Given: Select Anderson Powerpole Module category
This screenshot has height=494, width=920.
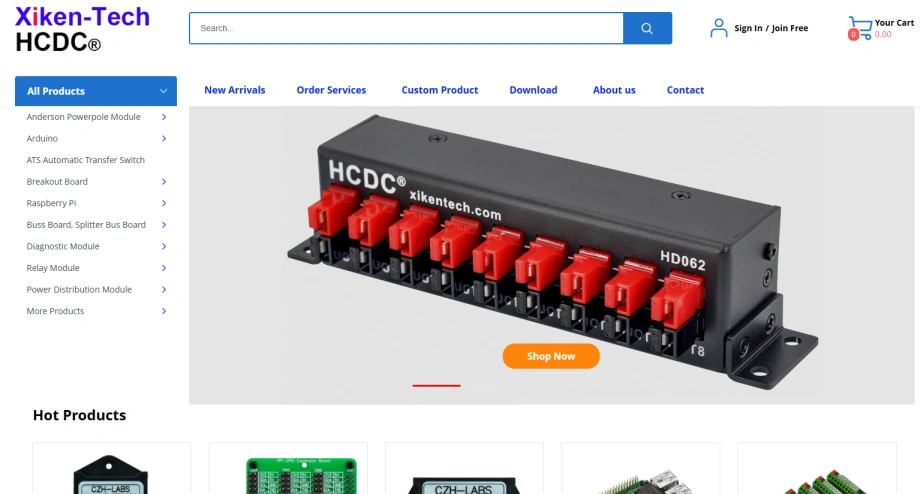Looking at the screenshot, I should pyautogui.click(x=83, y=117).
